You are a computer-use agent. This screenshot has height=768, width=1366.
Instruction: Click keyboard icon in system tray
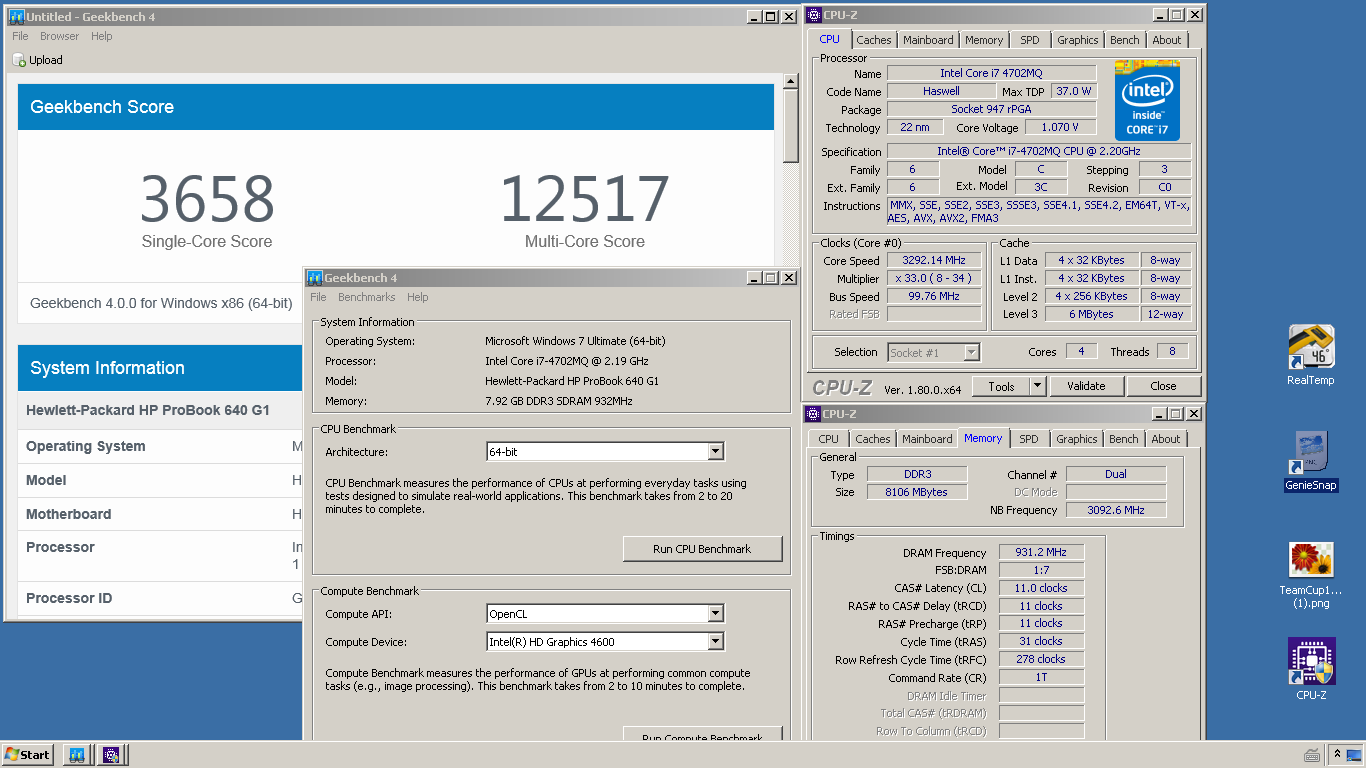[x=1312, y=755]
